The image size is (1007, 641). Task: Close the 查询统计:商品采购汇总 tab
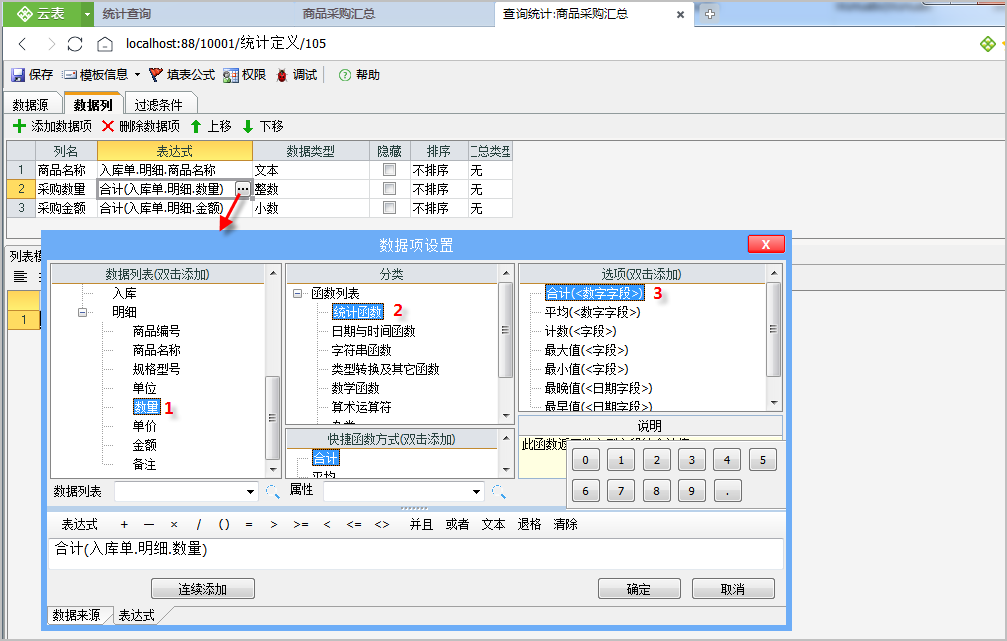pos(680,14)
